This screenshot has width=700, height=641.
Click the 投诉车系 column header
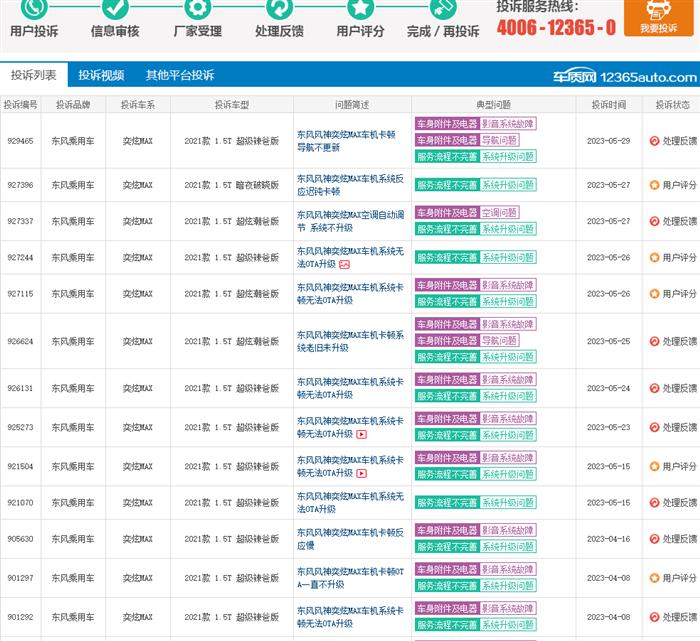(x=138, y=105)
